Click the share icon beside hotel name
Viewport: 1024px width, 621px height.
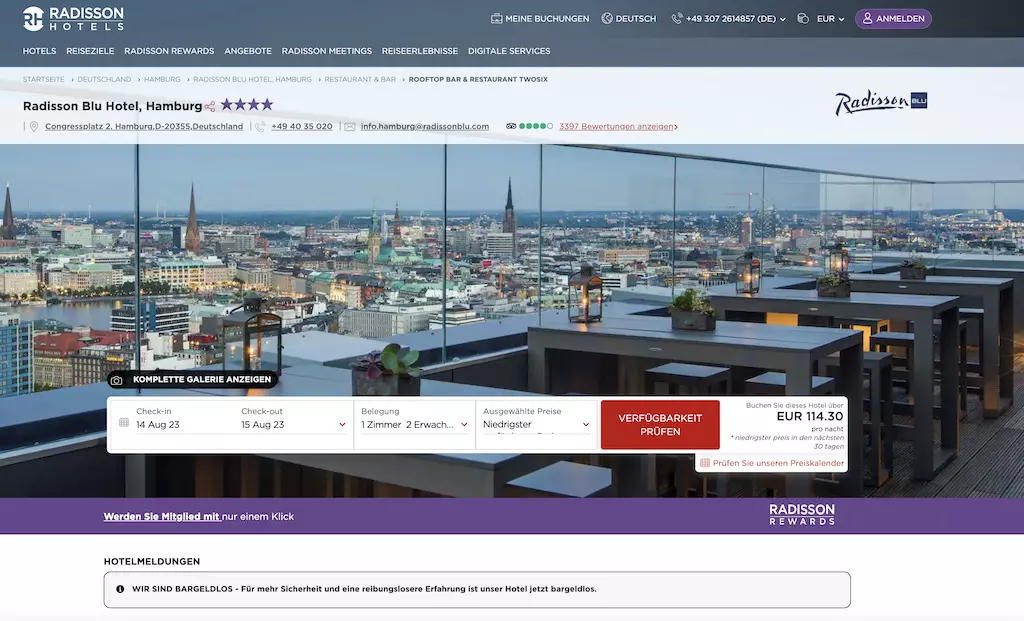point(210,106)
